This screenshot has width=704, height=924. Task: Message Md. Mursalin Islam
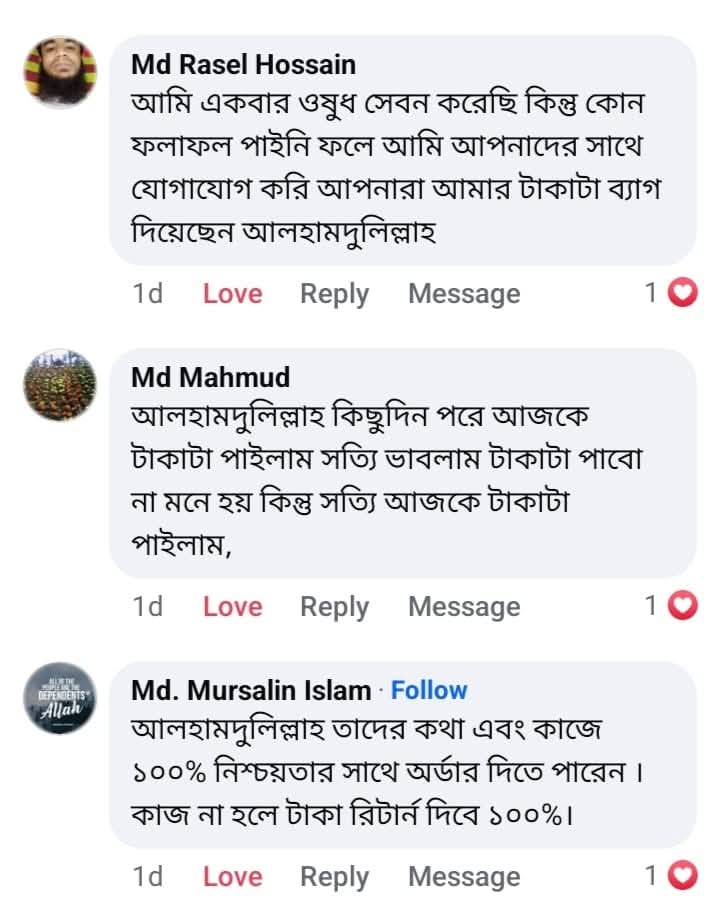tap(464, 877)
